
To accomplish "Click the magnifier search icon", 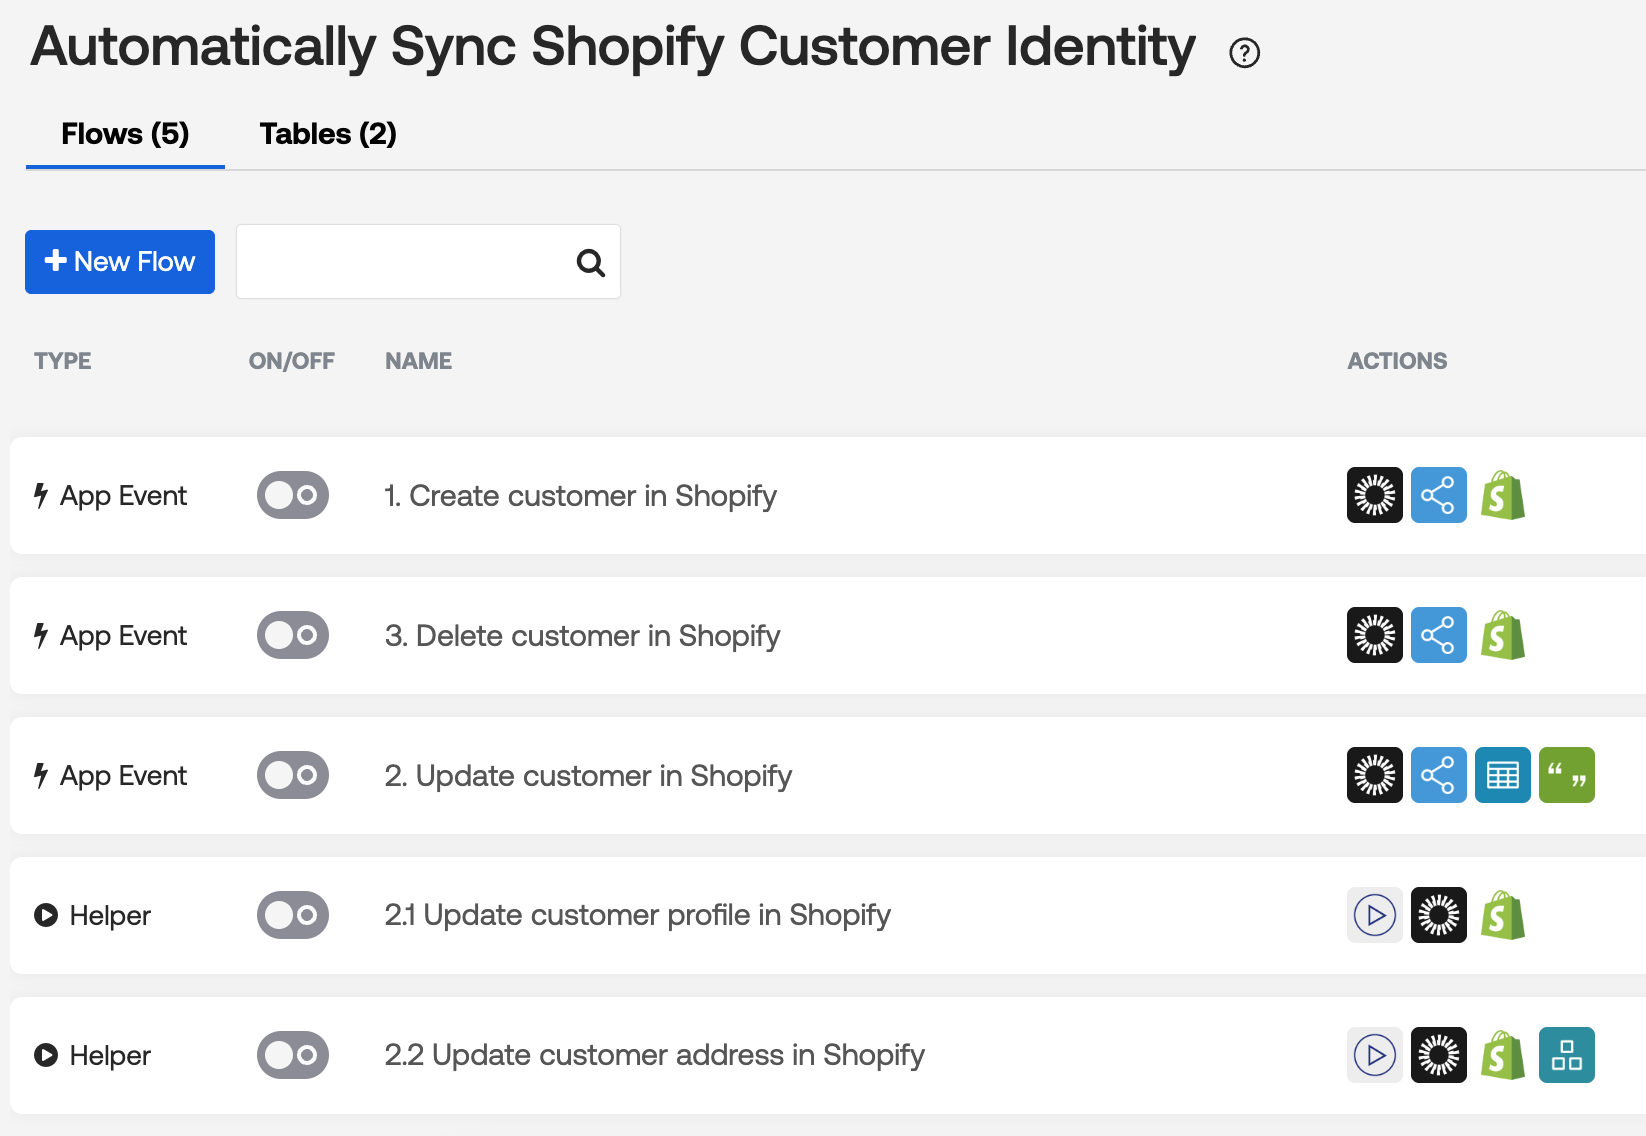I will (591, 263).
